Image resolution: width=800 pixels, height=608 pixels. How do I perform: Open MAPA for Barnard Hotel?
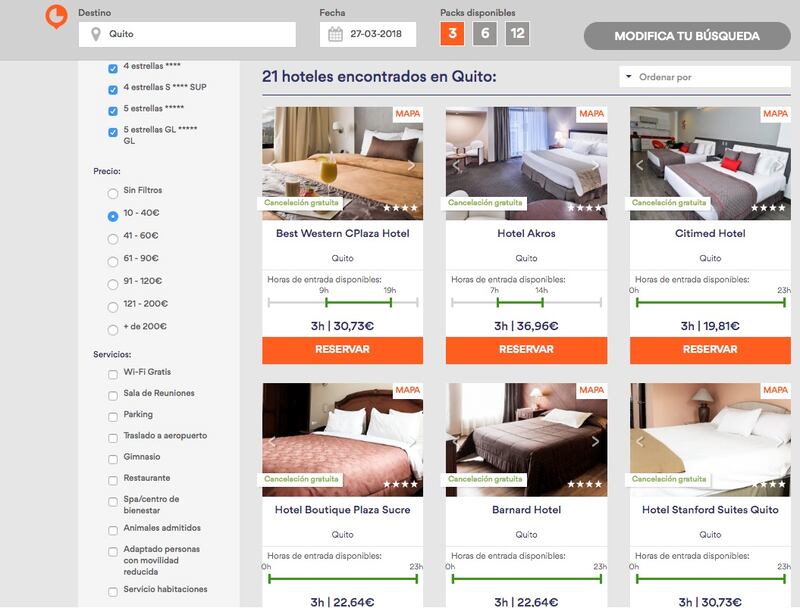coord(592,390)
